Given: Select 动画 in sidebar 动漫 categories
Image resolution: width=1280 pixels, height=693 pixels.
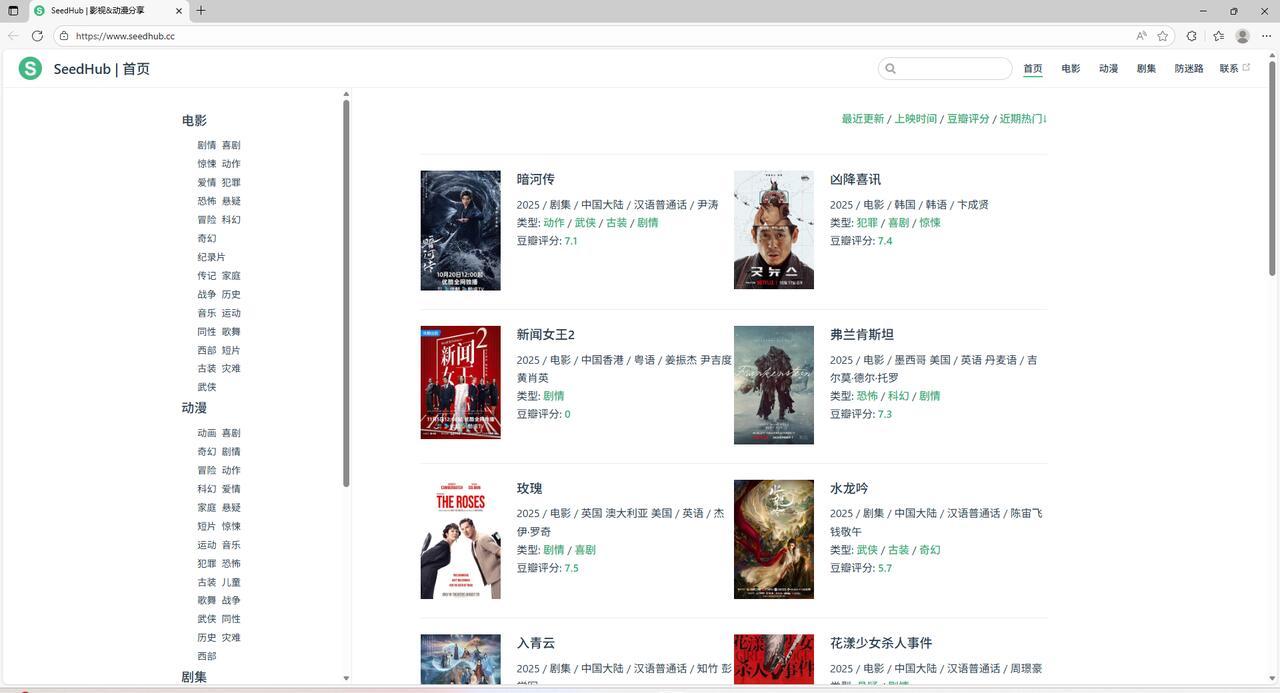Looking at the screenshot, I should [206, 433].
